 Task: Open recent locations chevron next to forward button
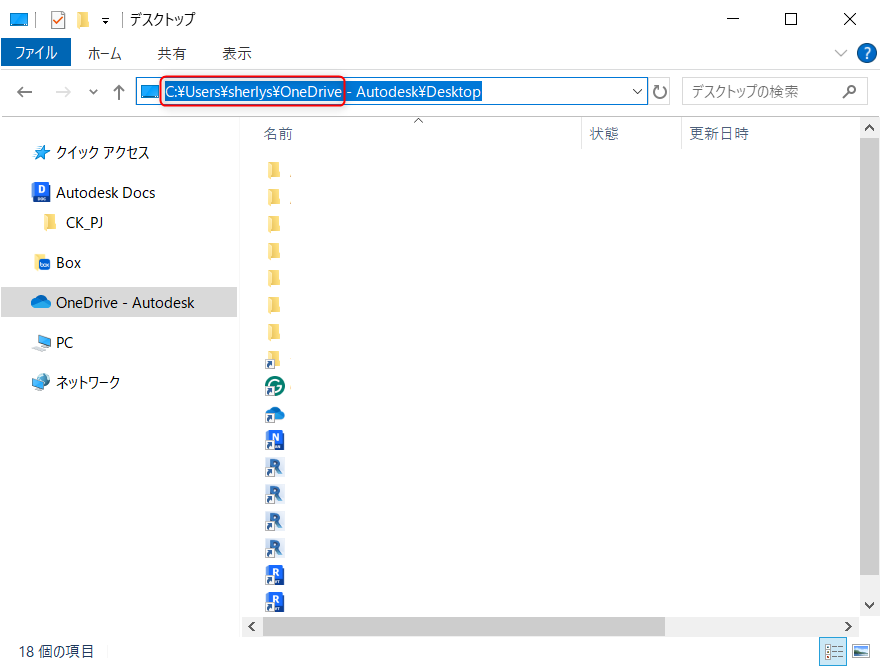point(92,91)
